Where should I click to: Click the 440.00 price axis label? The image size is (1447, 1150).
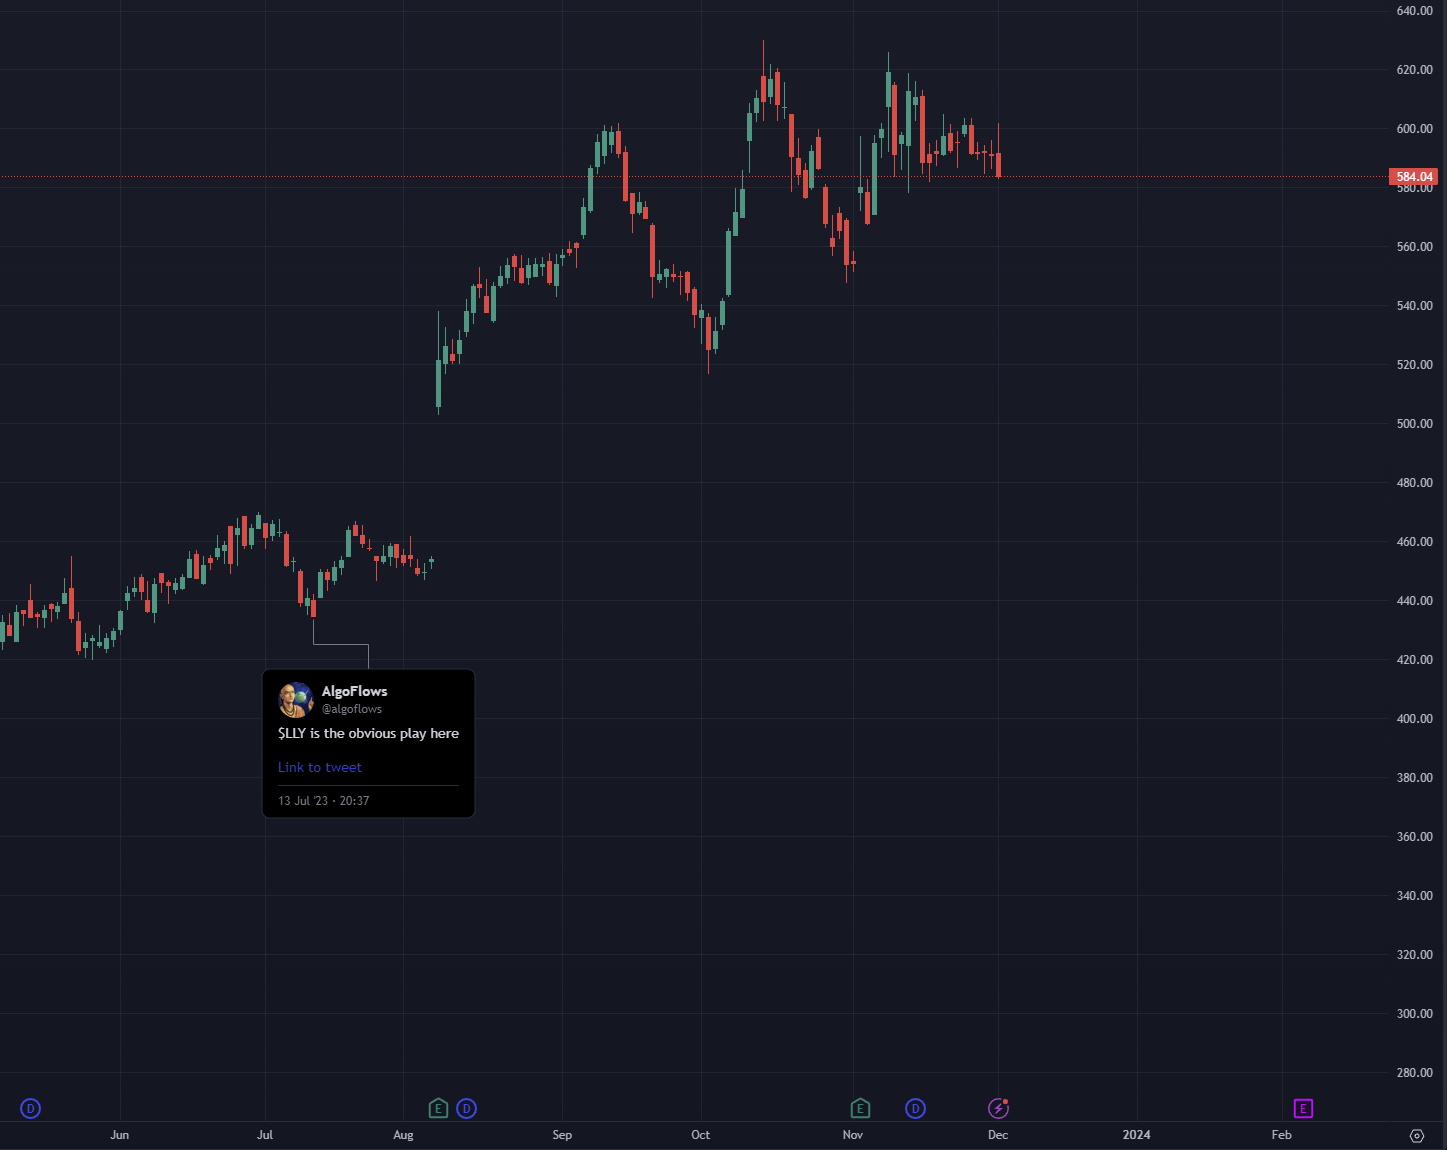point(1414,601)
